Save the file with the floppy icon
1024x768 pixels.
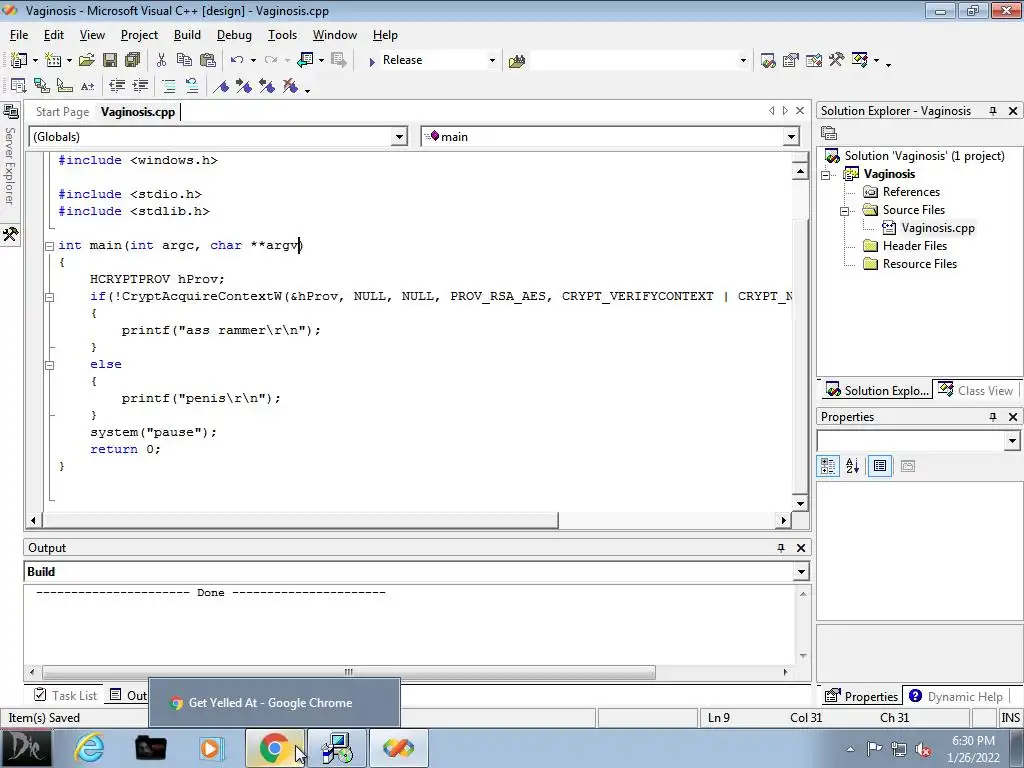(110, 60)
